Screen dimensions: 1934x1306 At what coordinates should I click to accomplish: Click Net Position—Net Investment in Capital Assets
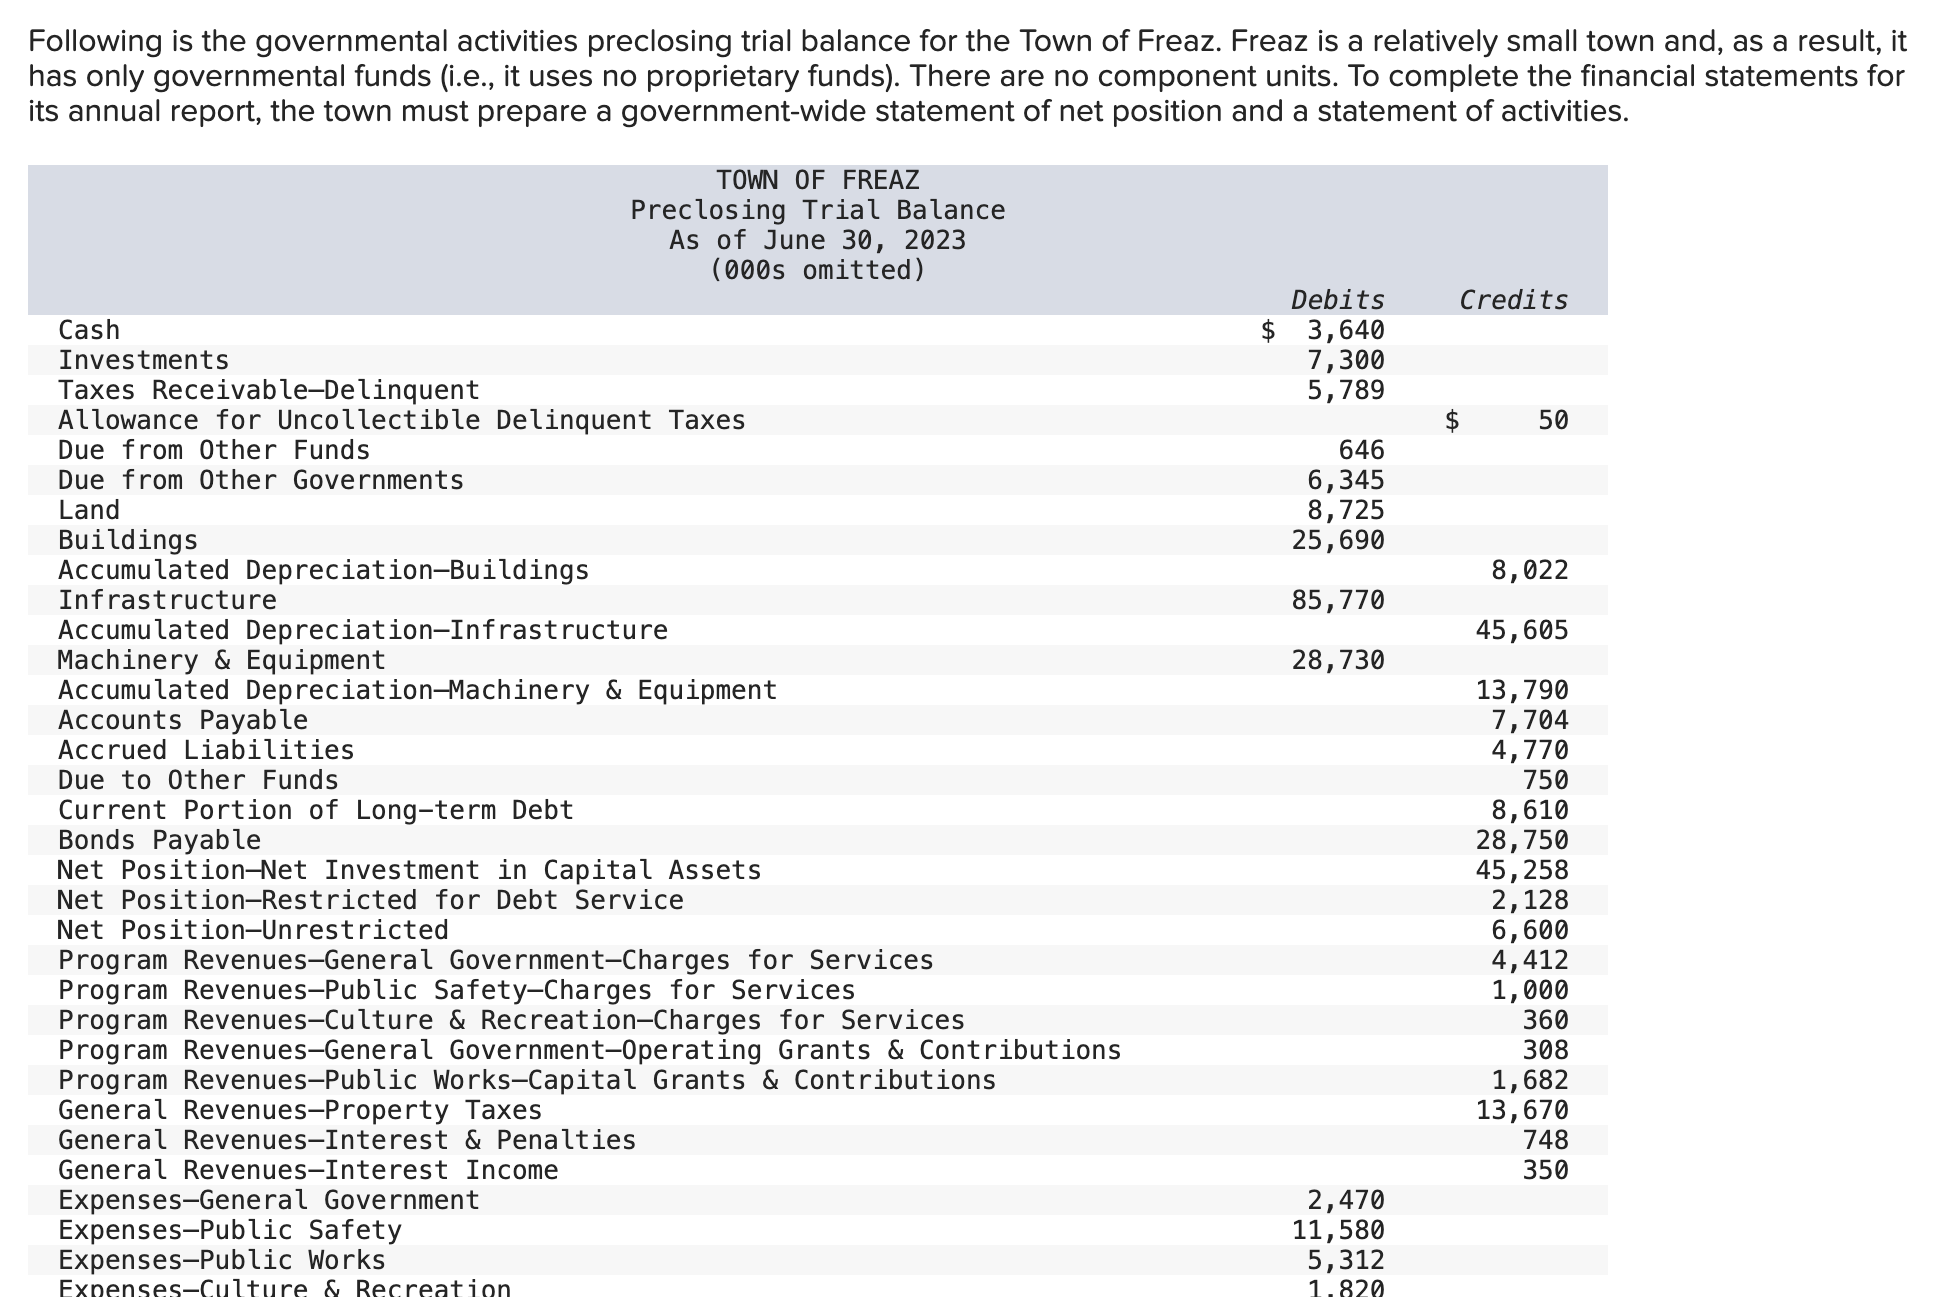tap(408, 870)
